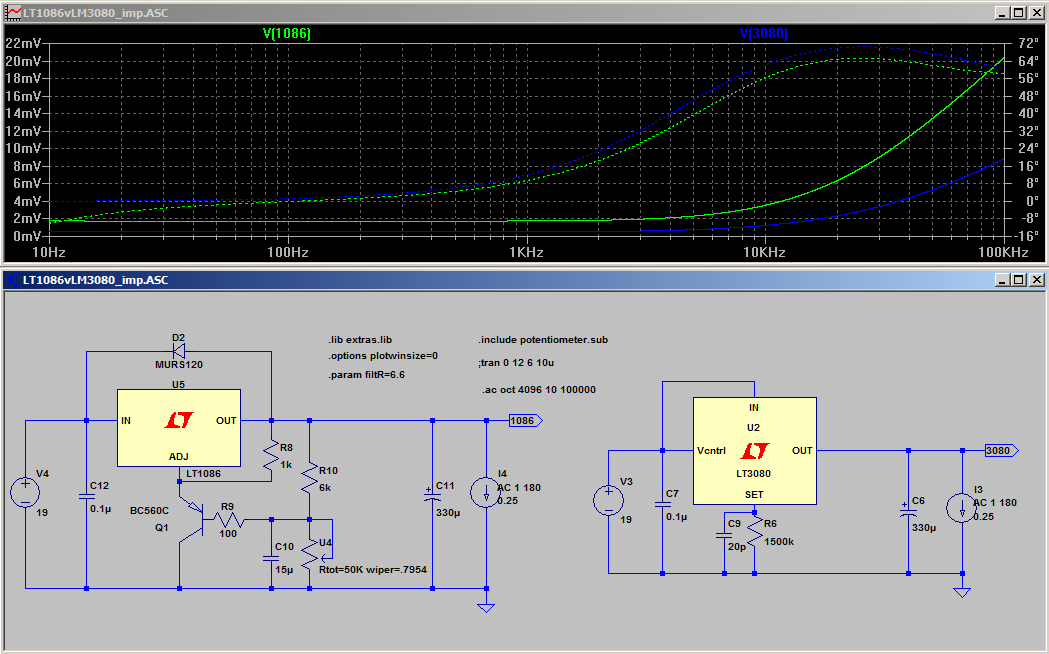
Task: Click the schematic window title bar icon
Action: tap(11, 280)
